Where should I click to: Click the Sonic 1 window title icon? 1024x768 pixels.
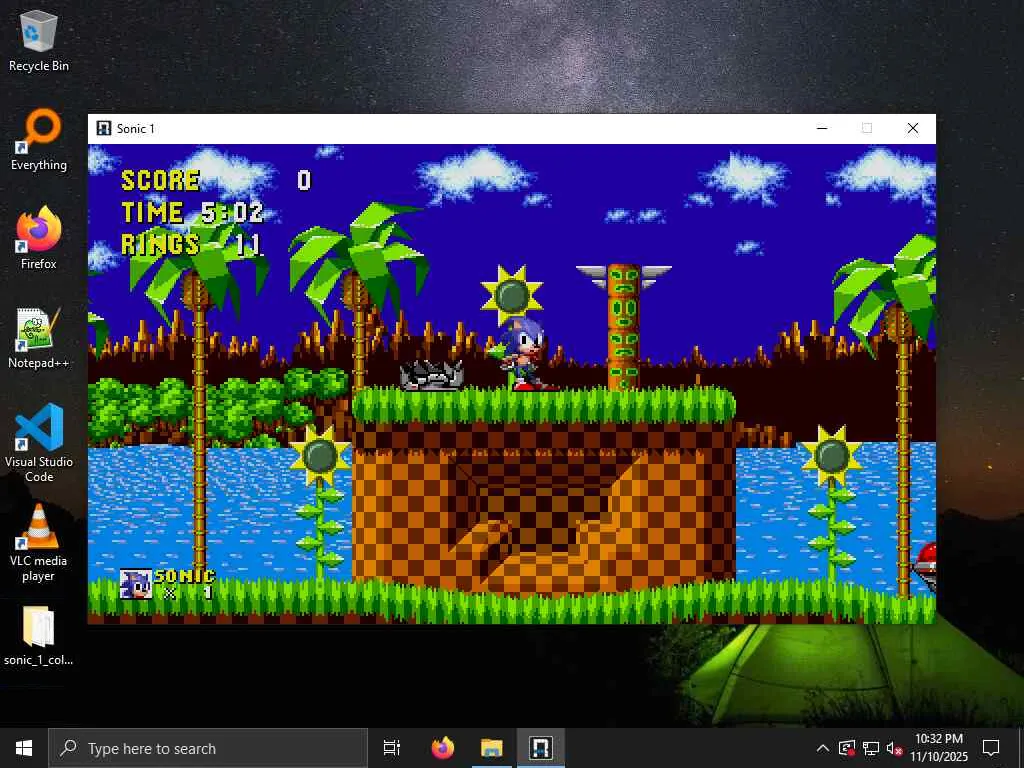click(x=104, y=129)
